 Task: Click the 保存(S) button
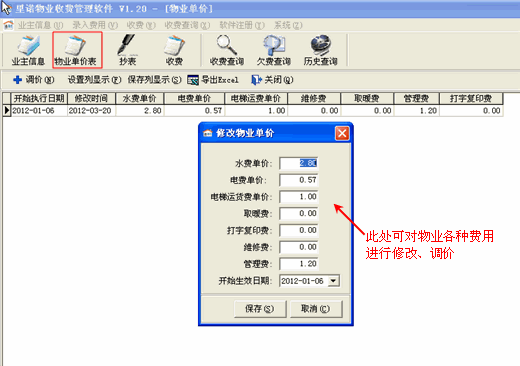[x=260, y=309]
